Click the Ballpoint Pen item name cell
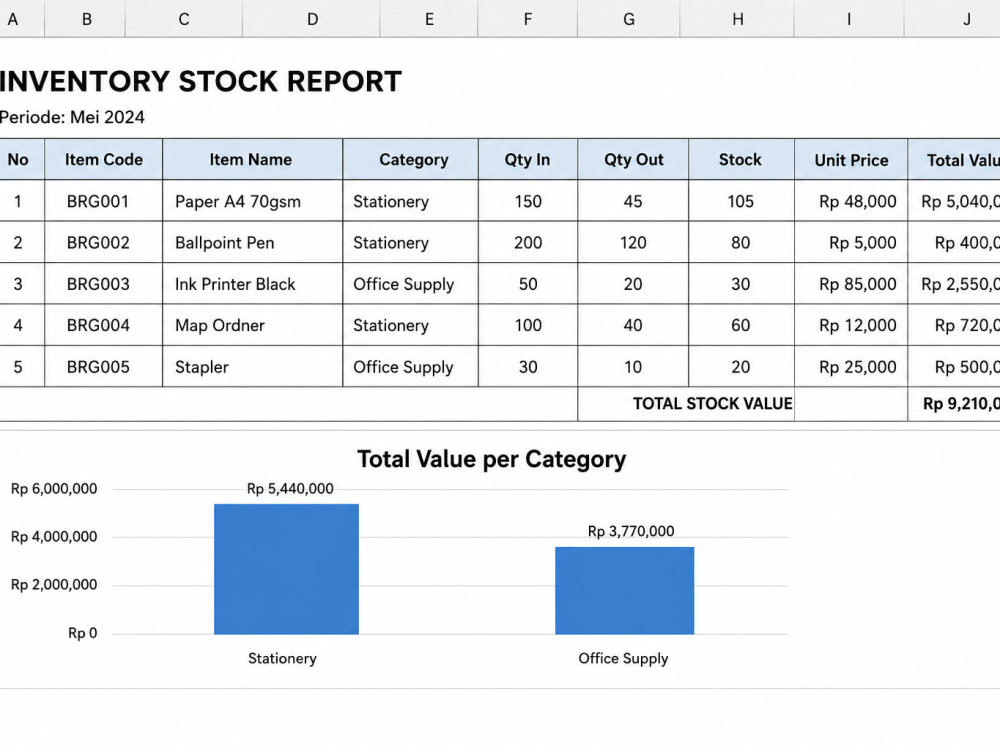This screenshot has width=1000, height=749. pyautogui.click(x=253, y=242)
